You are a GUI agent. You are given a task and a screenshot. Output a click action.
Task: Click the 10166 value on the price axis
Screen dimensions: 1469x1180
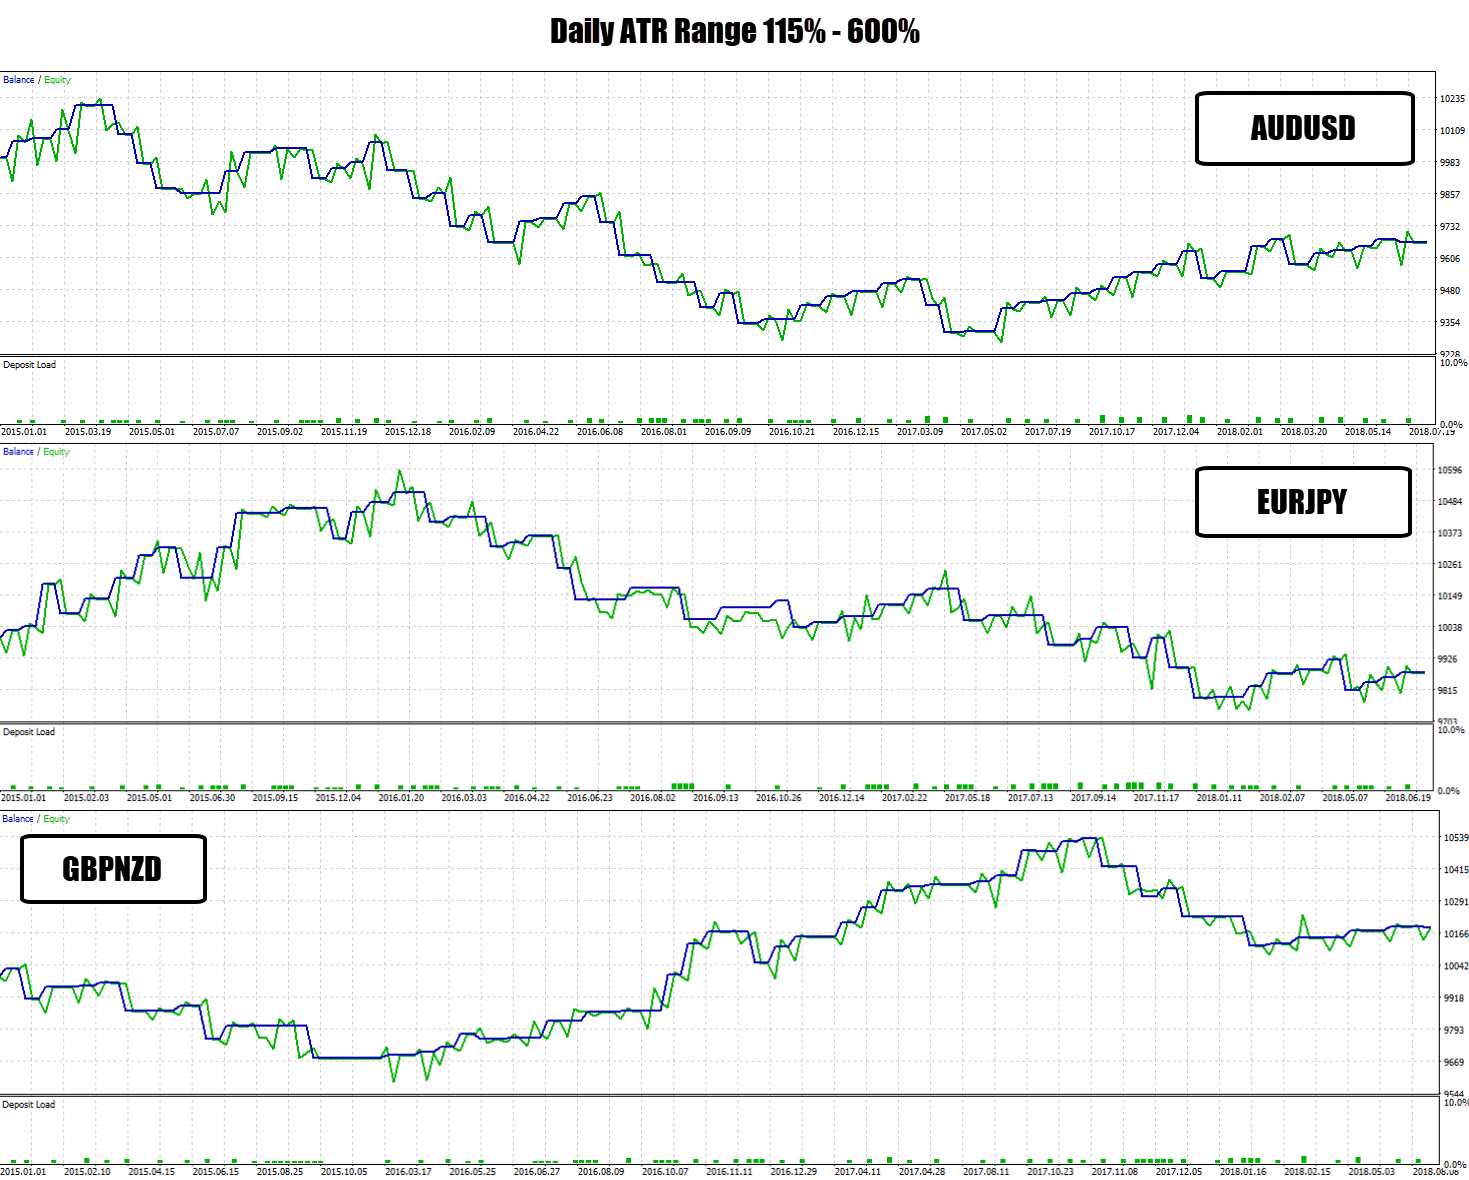(x=1457, y=934)
